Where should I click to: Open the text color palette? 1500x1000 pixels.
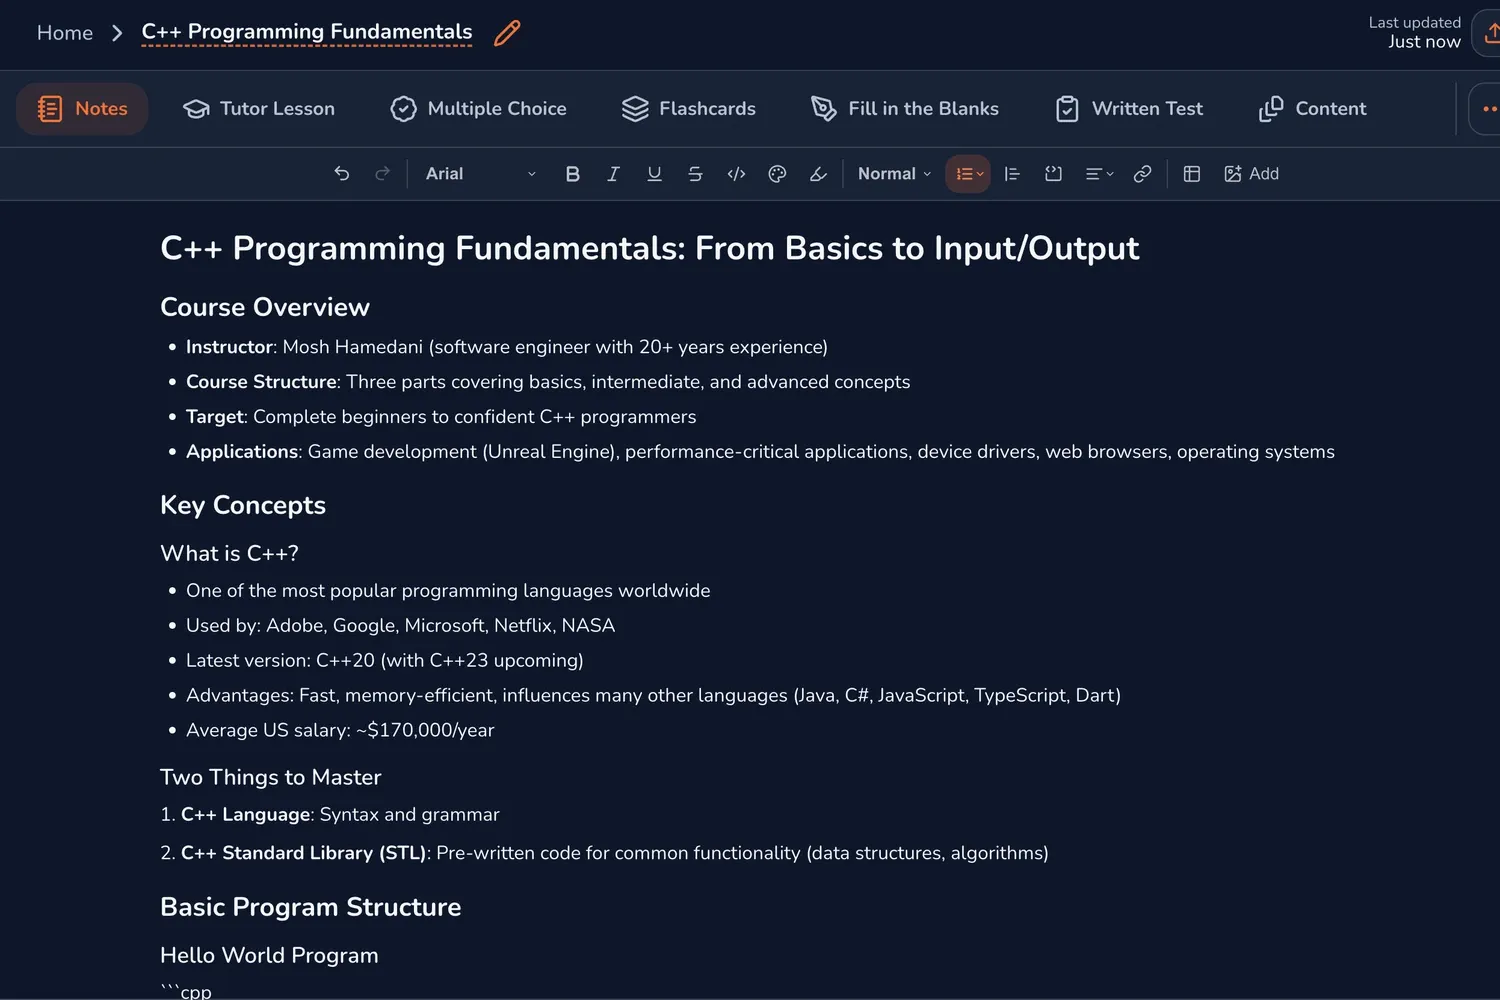[x=777, y=174]
